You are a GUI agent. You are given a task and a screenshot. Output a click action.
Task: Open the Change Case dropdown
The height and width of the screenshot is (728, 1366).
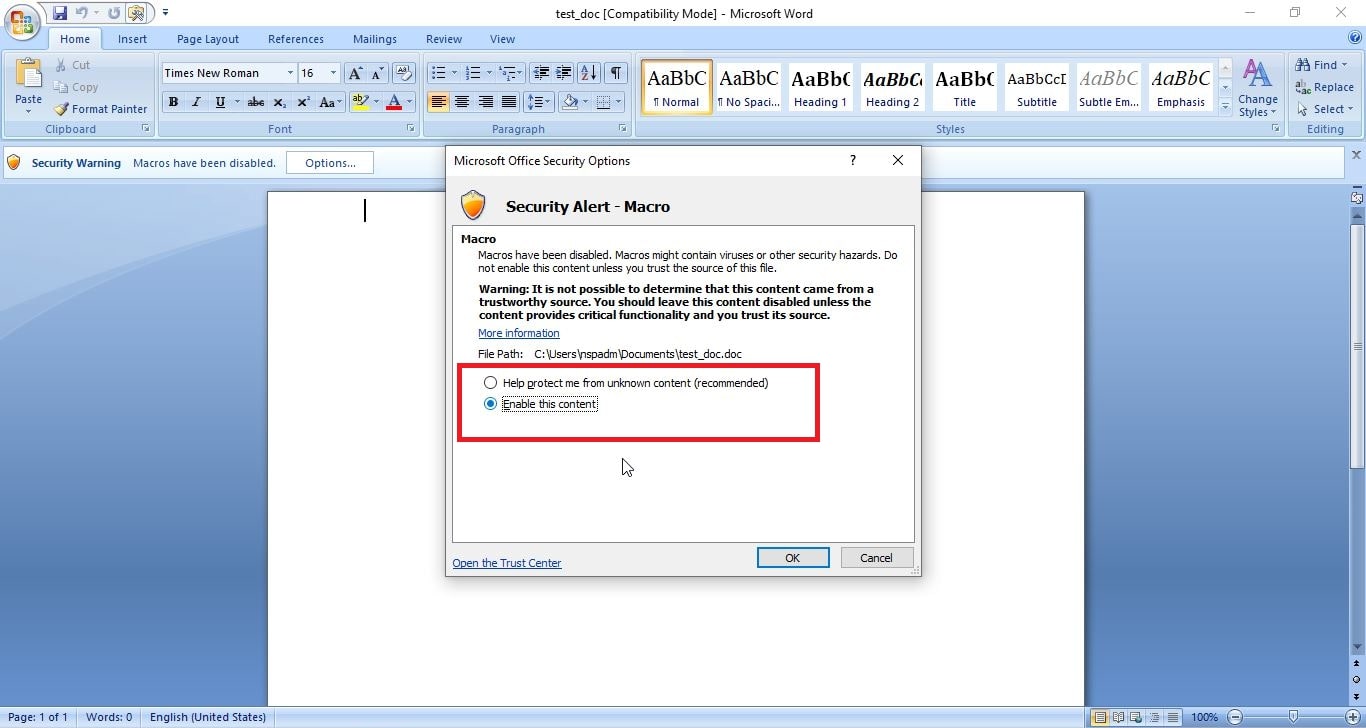pyautogui.click(x=330, y=102)
